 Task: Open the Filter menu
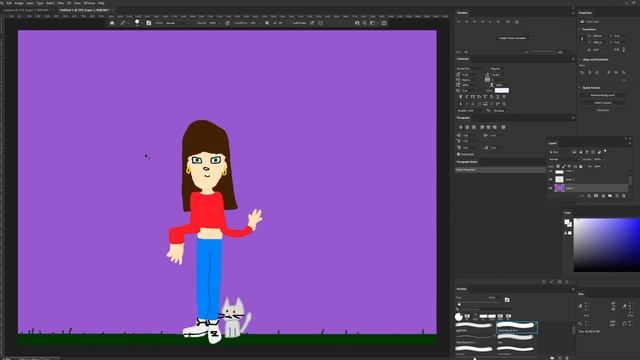(61, 3)
